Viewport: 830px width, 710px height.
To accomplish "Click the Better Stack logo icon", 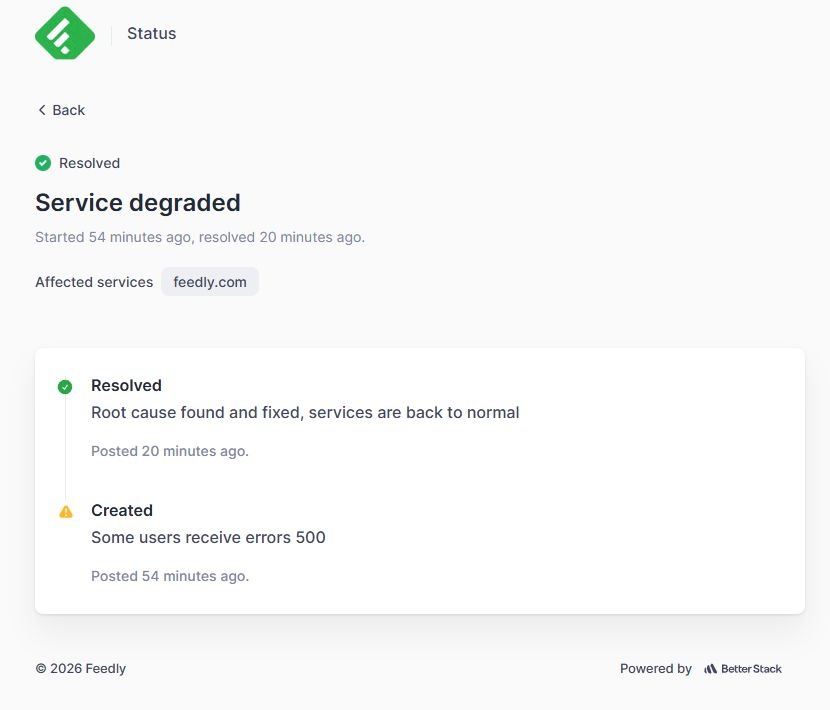I will click(x=710, y=669).
